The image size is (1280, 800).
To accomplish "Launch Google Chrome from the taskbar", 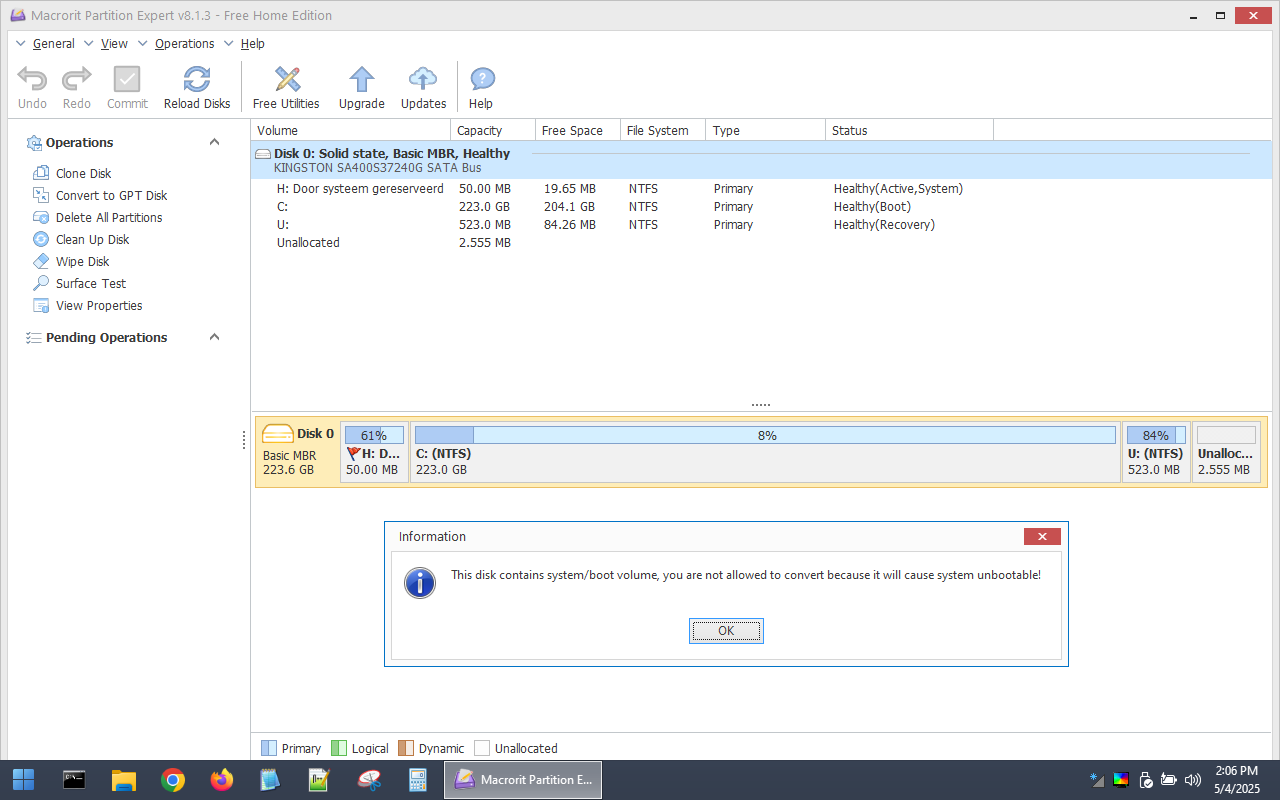I will (173, 780).
